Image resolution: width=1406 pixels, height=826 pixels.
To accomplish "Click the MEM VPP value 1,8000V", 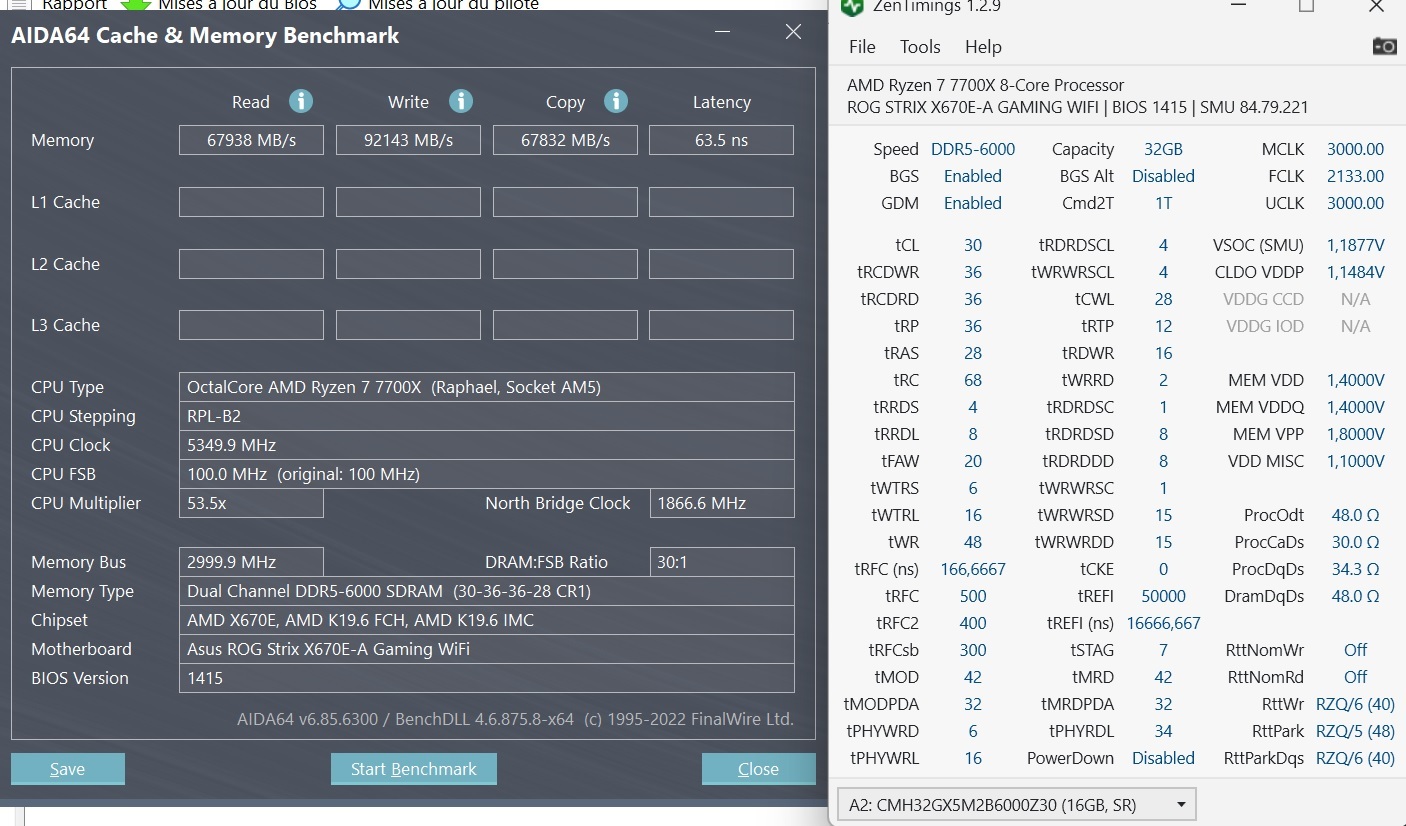I will [1355, 434].
